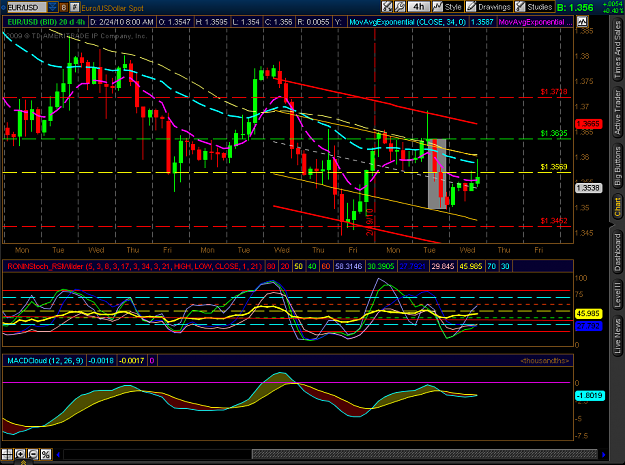Click the cyan -1.8019 MACD value bubble
This screenshot has width=625, height=465.
pos(590,396)
